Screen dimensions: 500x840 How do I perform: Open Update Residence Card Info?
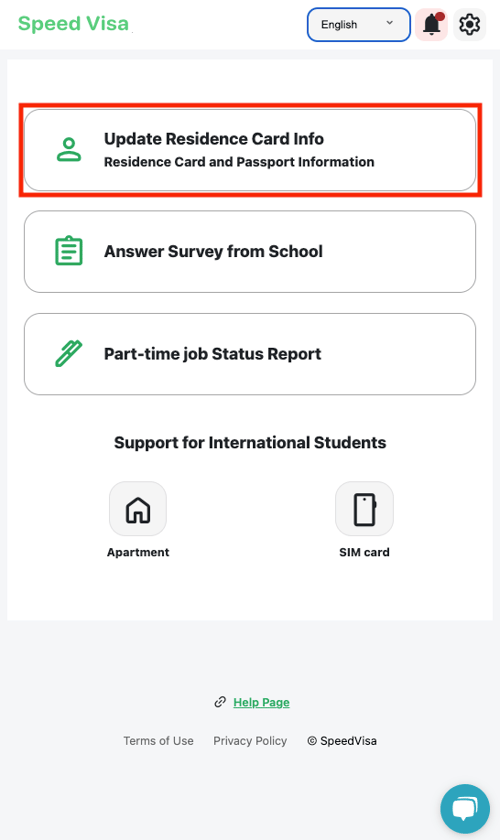[x=250, y=150]
